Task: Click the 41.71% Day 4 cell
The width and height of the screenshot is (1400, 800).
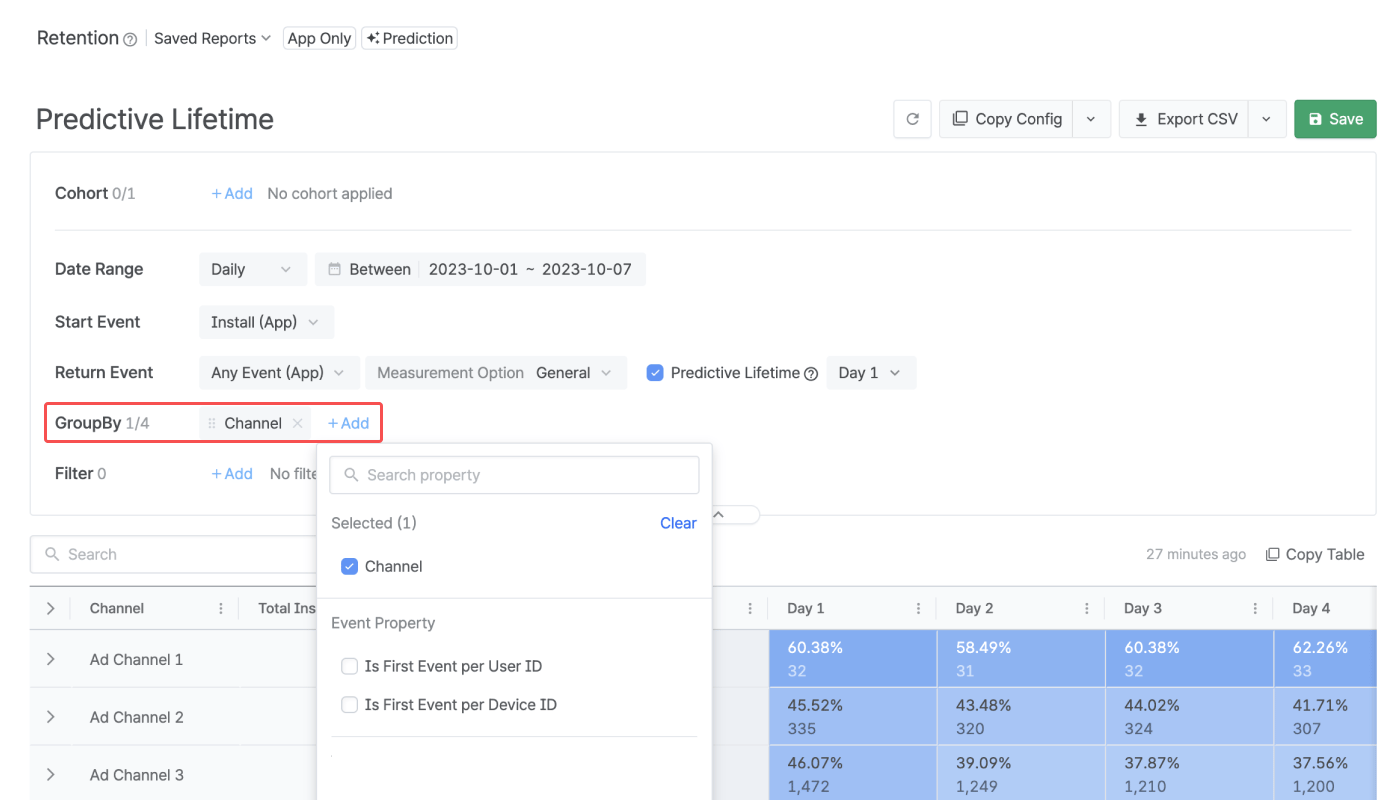Action: pos(1326,717)
